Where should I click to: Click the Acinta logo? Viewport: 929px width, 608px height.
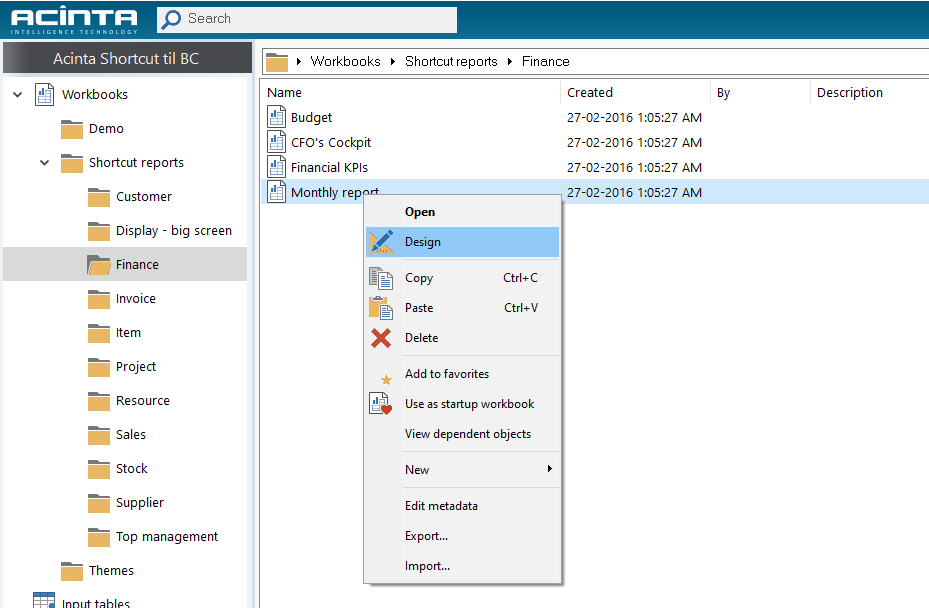coord(74,21)
